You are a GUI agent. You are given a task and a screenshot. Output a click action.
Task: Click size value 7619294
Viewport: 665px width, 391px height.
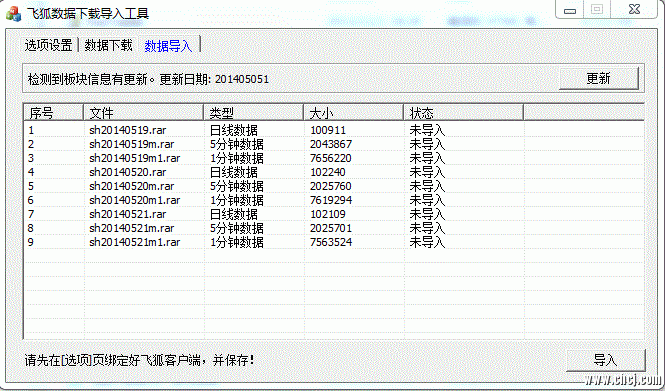pos(331,200)
